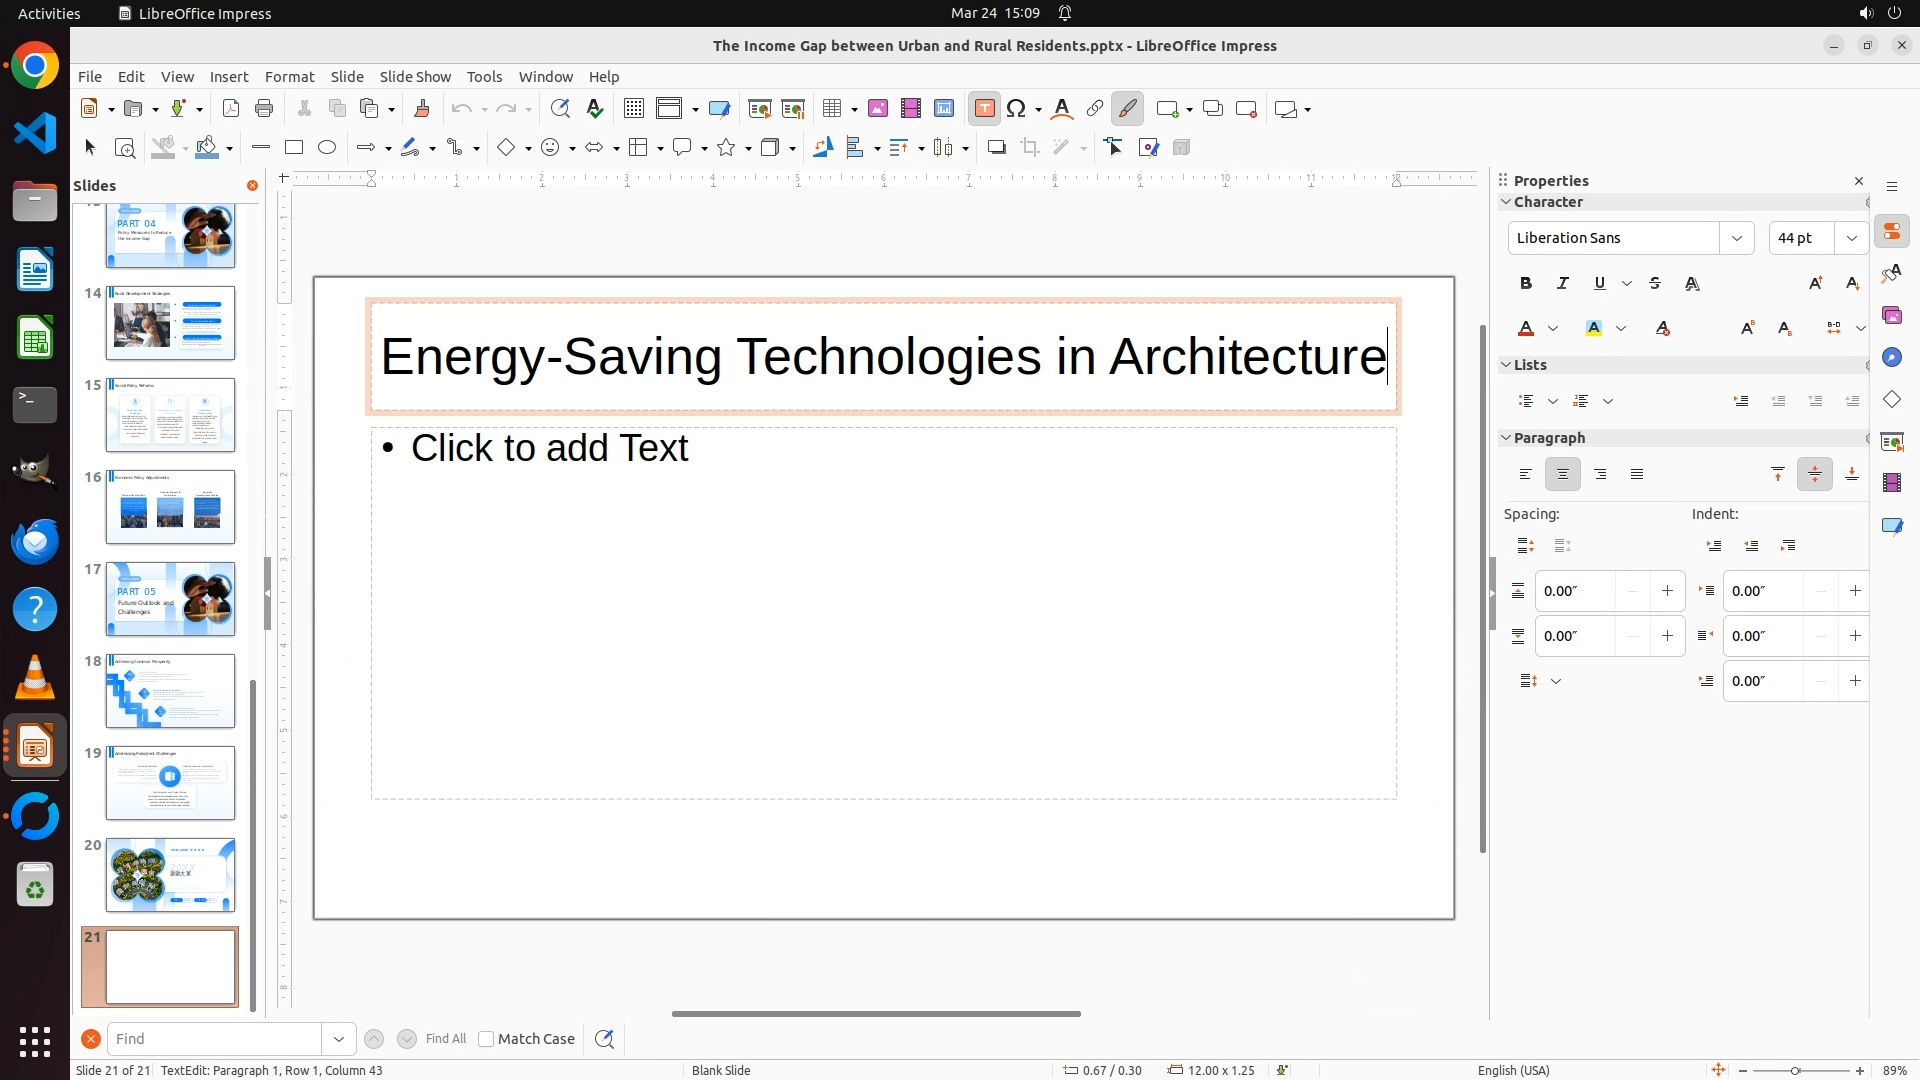Click the zoom slider in status bar
The height and width of the screenshot is (1080, 1920).
[x=1795, y=1071]
